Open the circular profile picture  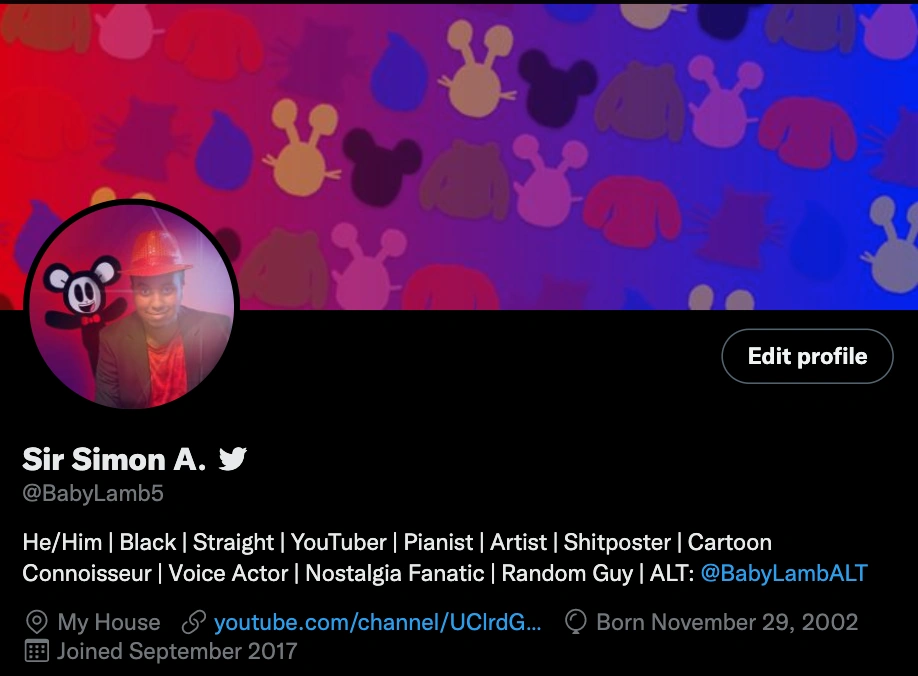pos(131,305)
